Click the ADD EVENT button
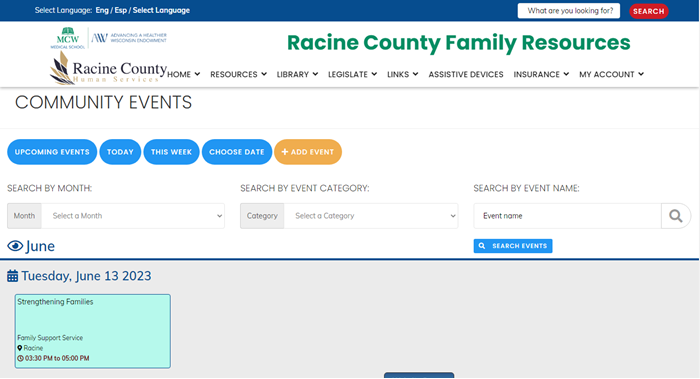The width and height of the screenshot is (700, 379). point(308,152)
